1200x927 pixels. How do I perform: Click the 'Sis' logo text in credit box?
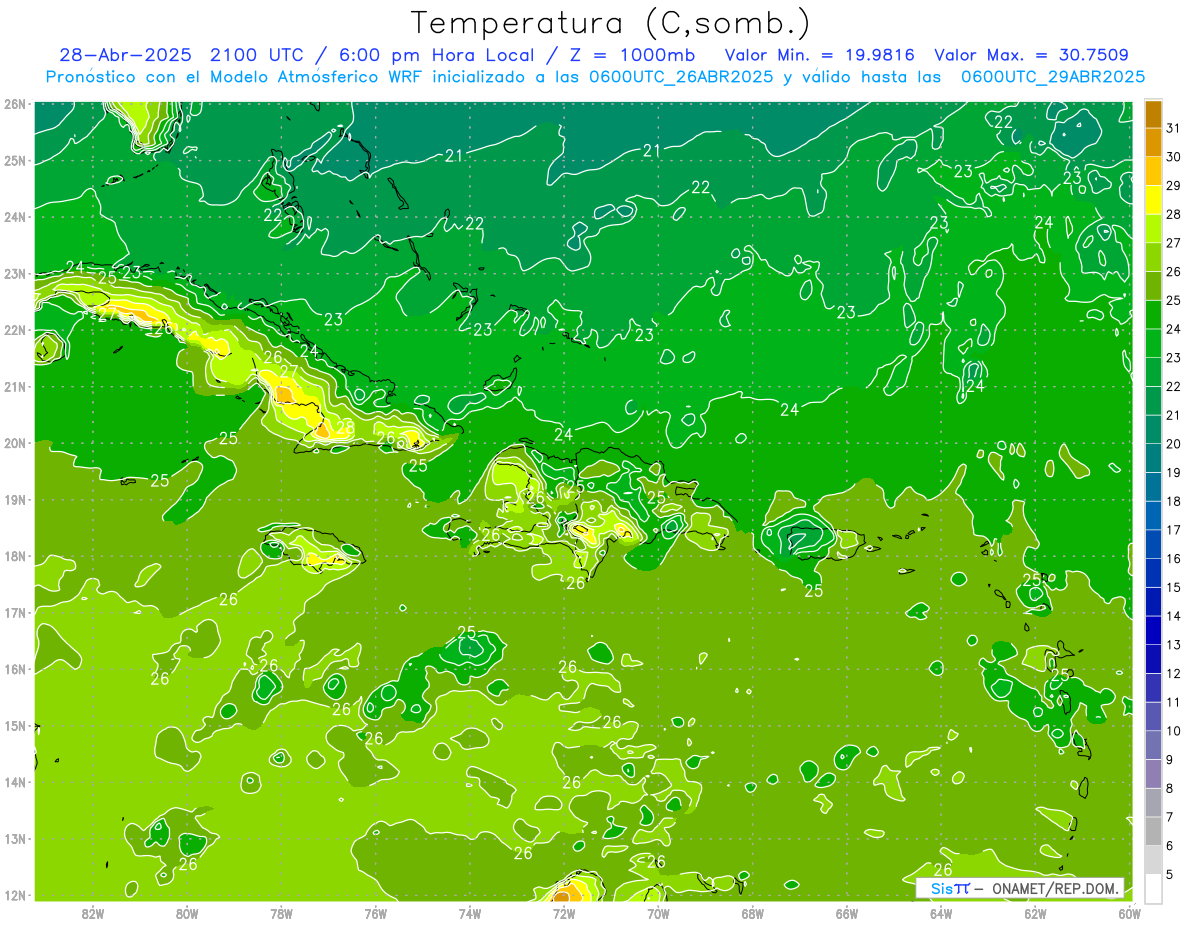(941, 888)
